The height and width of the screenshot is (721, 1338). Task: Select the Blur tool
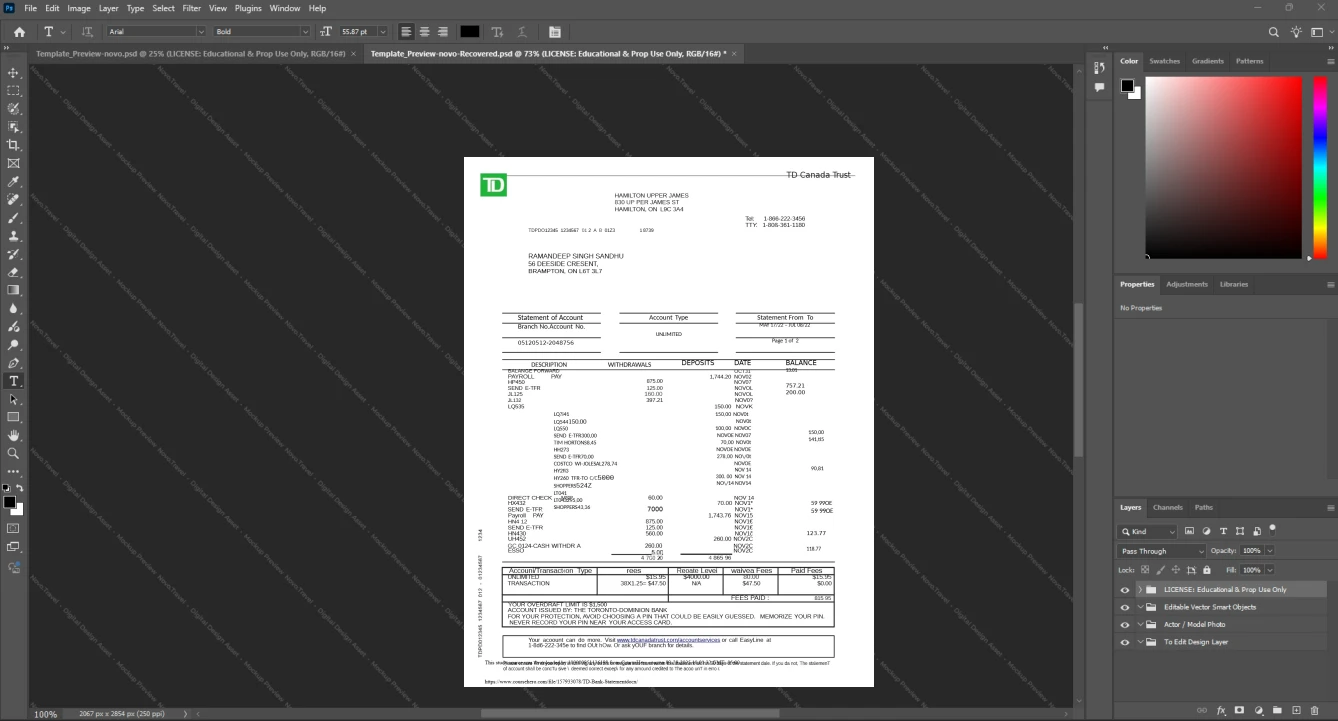pos(14,309)
